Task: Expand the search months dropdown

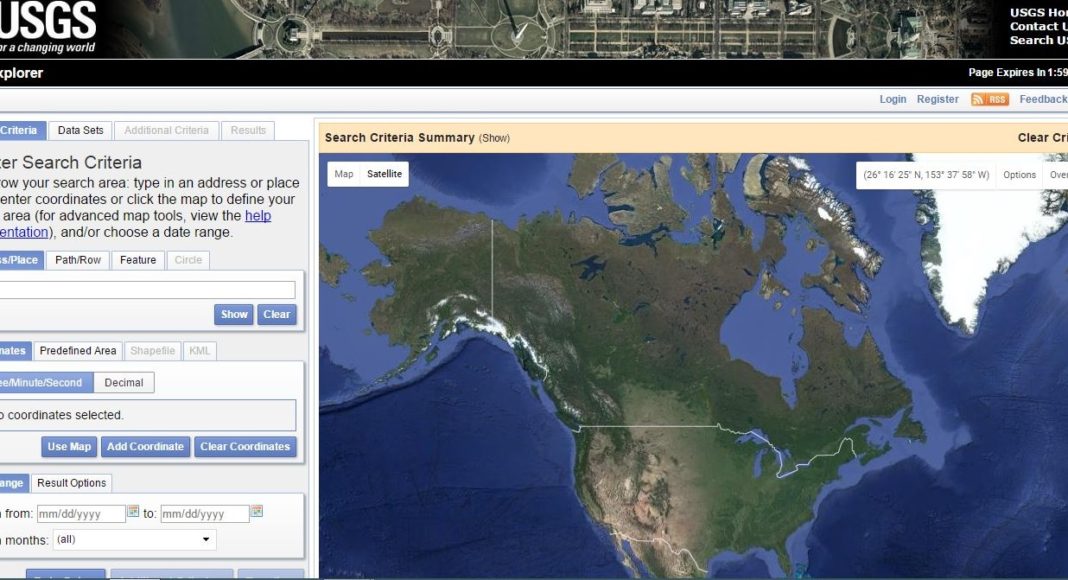Action: coord(135,540)
